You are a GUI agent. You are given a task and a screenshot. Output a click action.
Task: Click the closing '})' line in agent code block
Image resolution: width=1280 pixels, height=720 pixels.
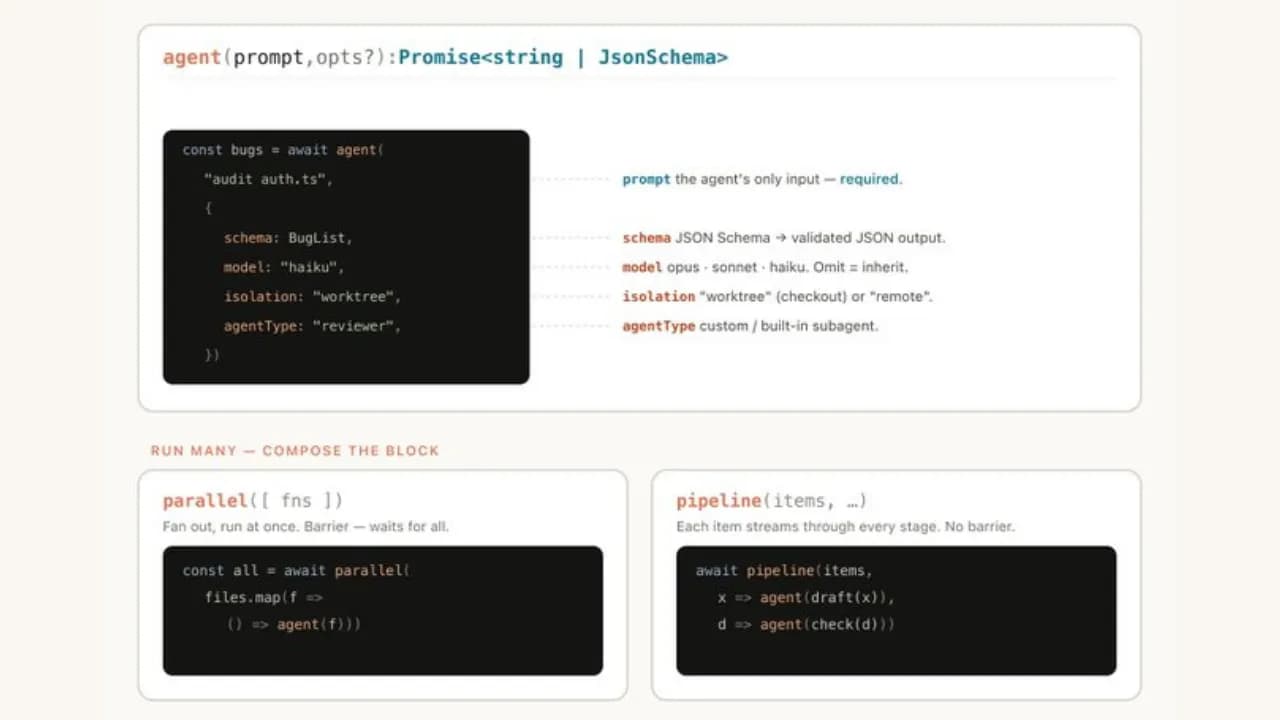211,355
